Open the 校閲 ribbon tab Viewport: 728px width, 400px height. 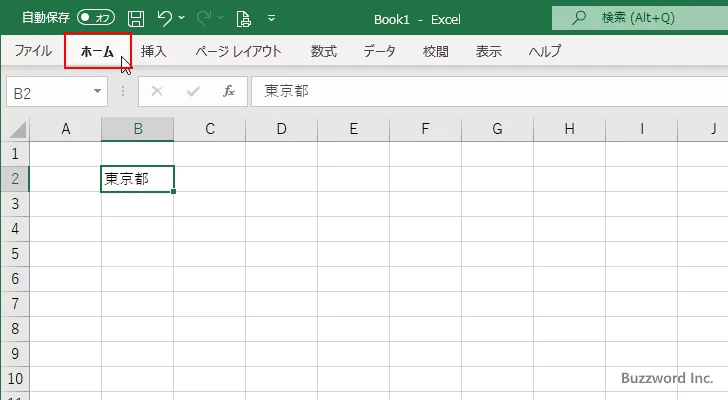point(436,51)
